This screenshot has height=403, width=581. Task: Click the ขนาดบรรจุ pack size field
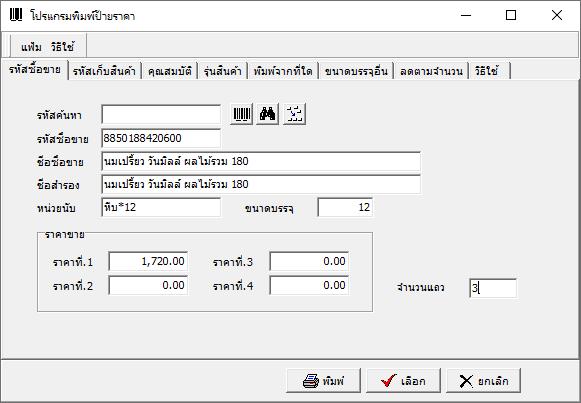345,207
